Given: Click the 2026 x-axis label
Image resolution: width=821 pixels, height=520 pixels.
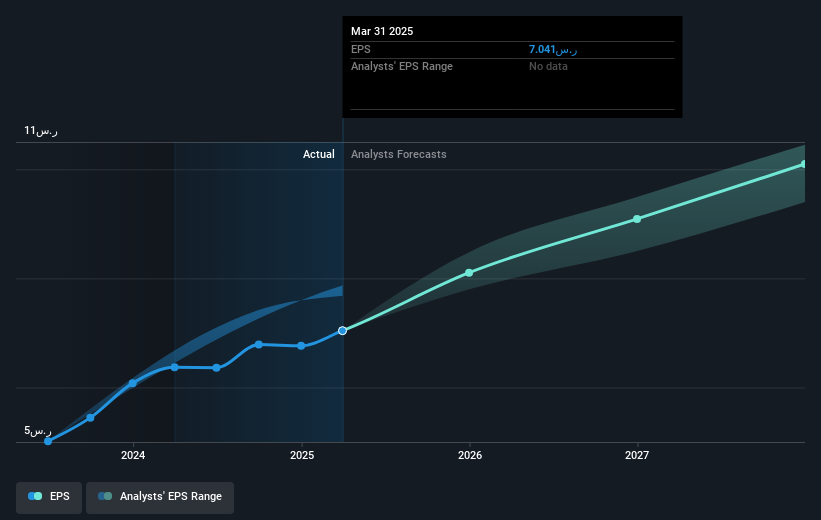Looking at the screenshot, I should pos(470,455).
